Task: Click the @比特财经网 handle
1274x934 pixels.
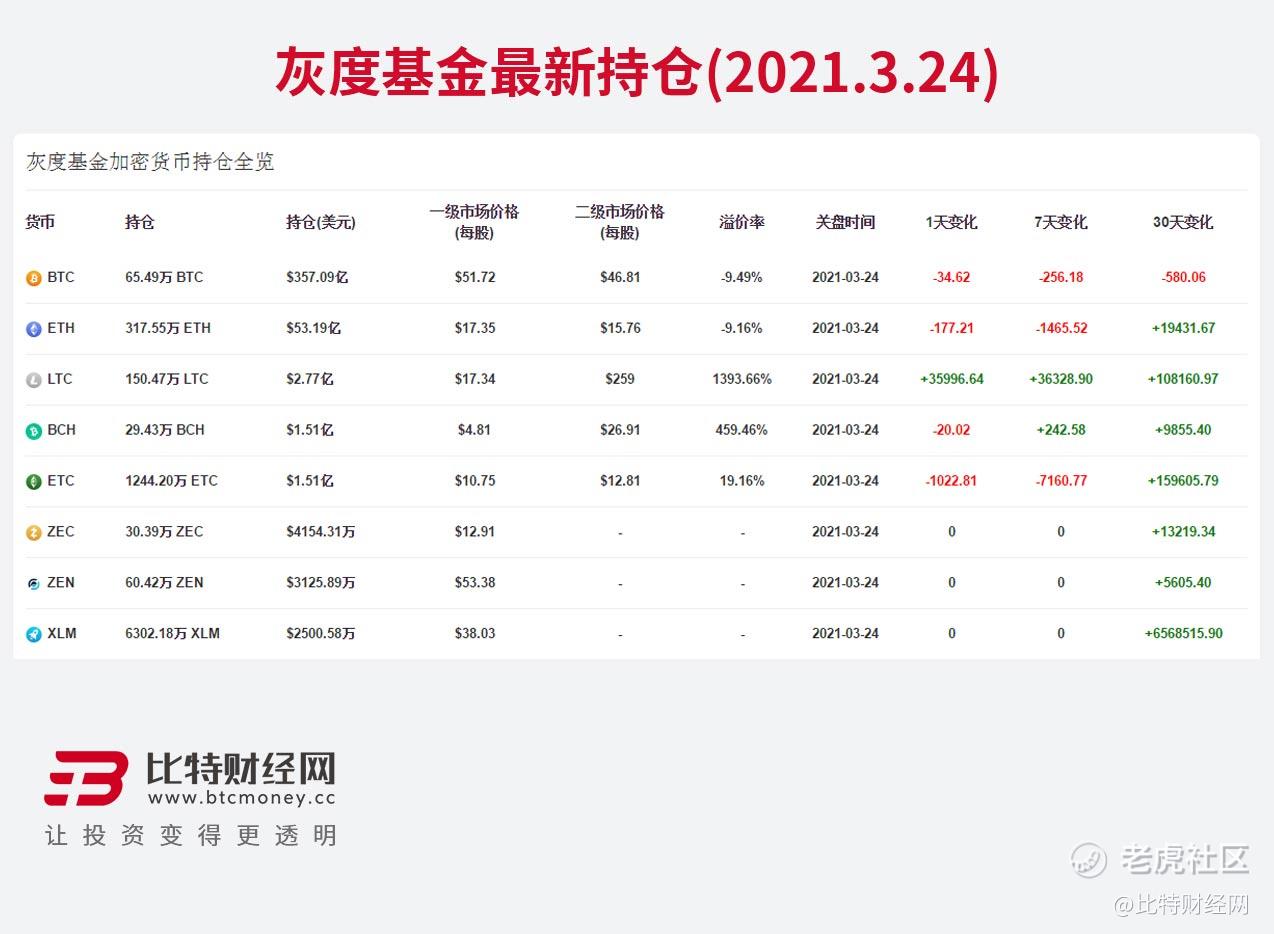Action: [x=1182, y=905]
